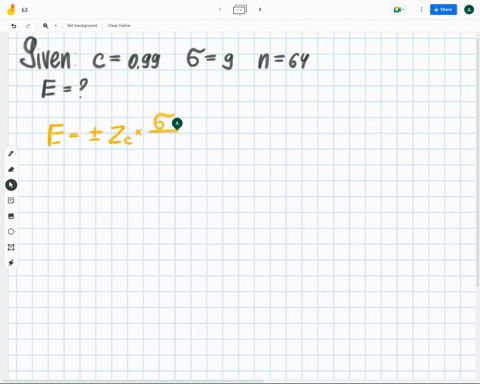The width and height of the screenshot is (480, 384).
Task: Undo the last stroke
Action: [x=14, y=26]
